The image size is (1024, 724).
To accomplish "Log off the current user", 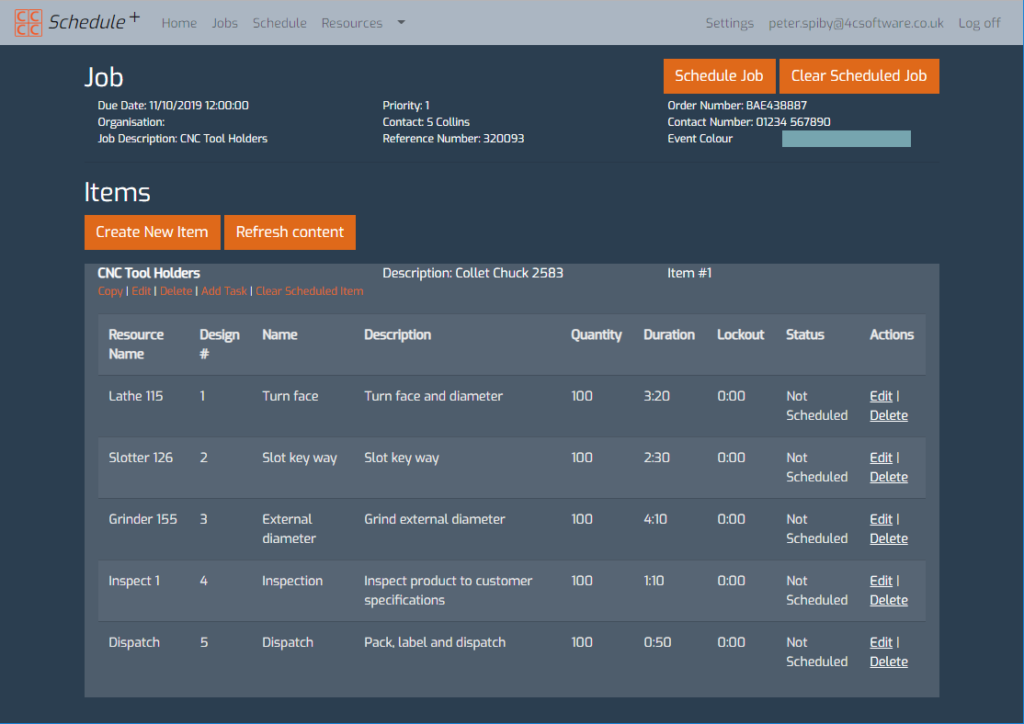I will tap(979, 22).
